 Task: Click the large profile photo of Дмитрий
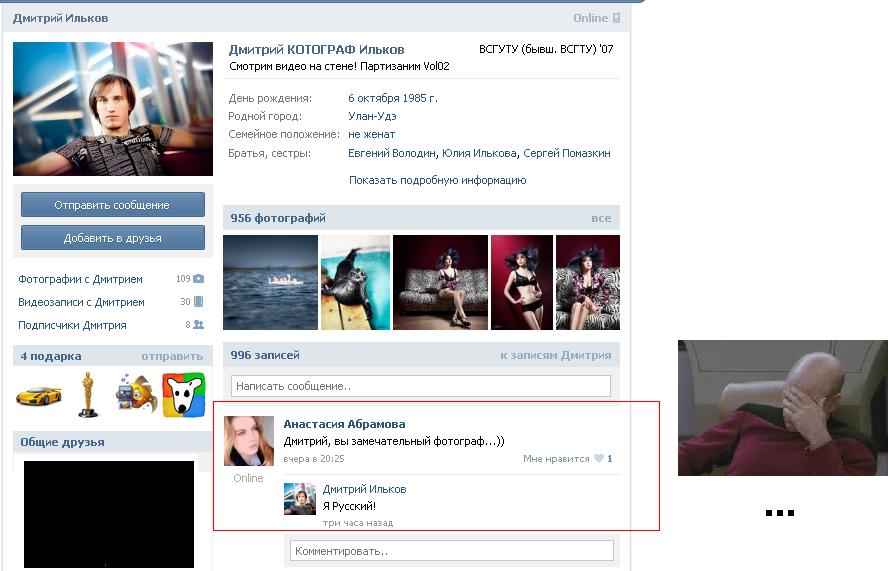(113, 109)
